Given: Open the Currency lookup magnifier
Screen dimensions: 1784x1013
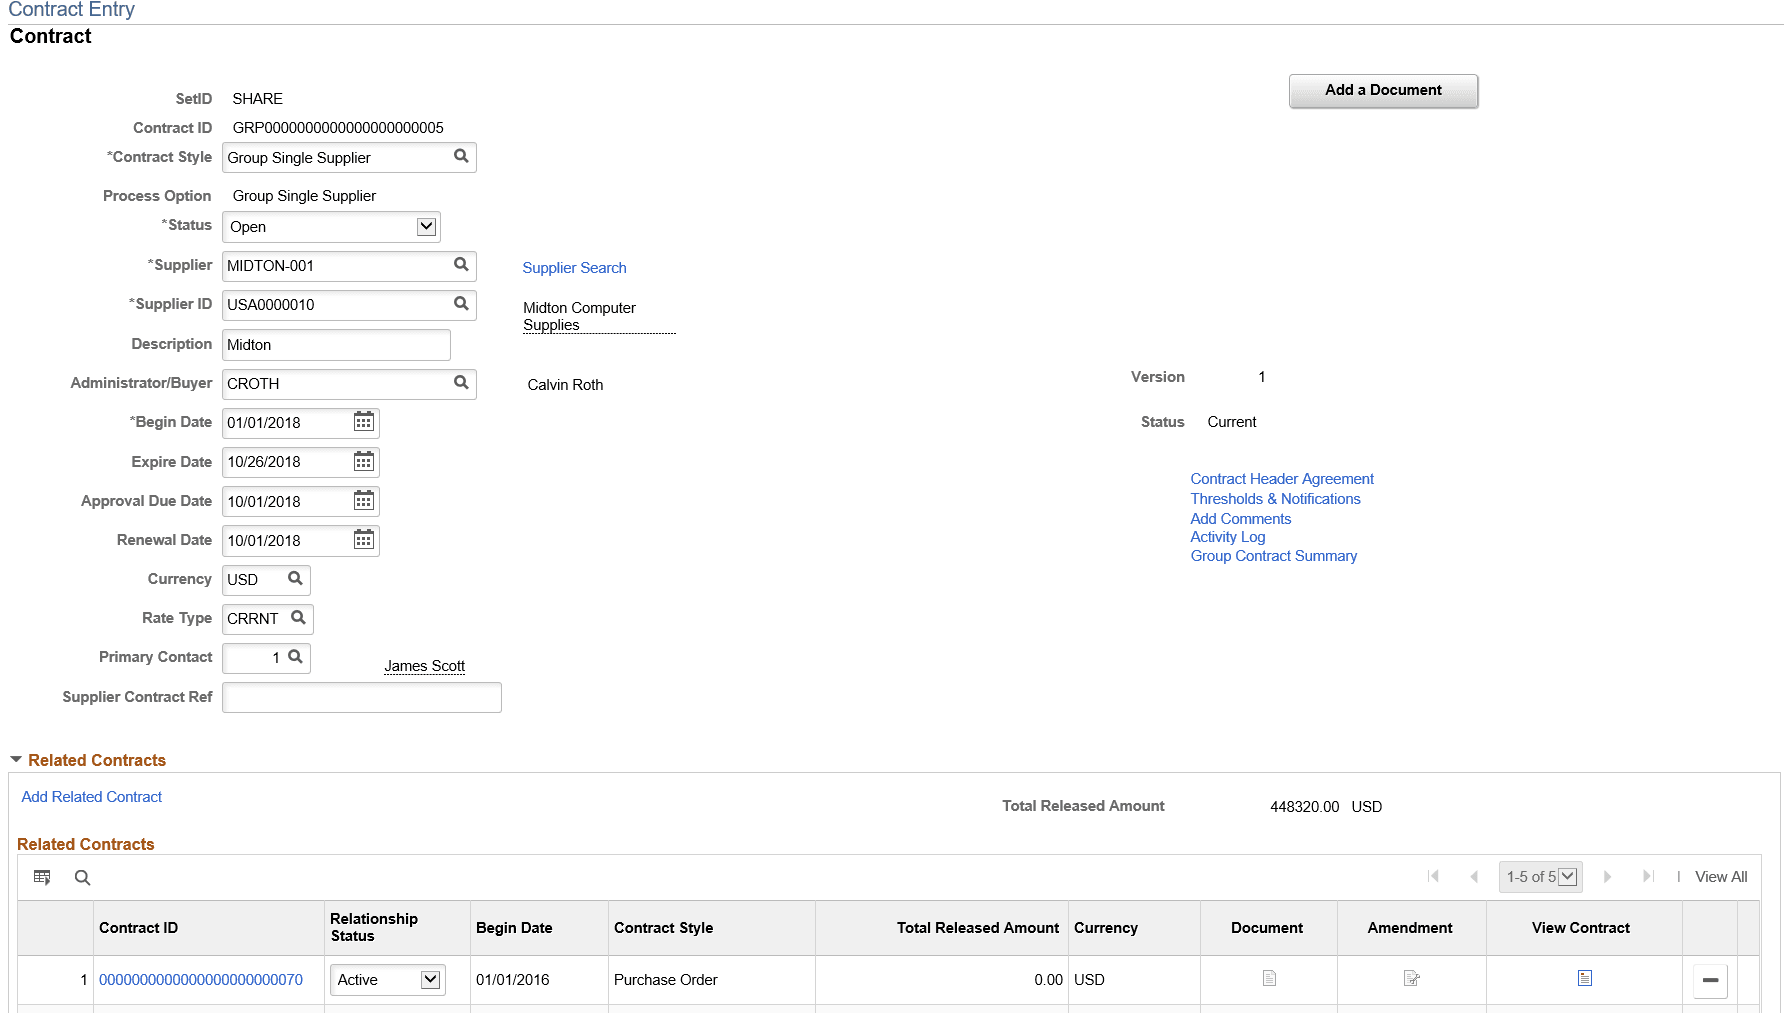Looking at the screenshot, I should pos(295,579).
